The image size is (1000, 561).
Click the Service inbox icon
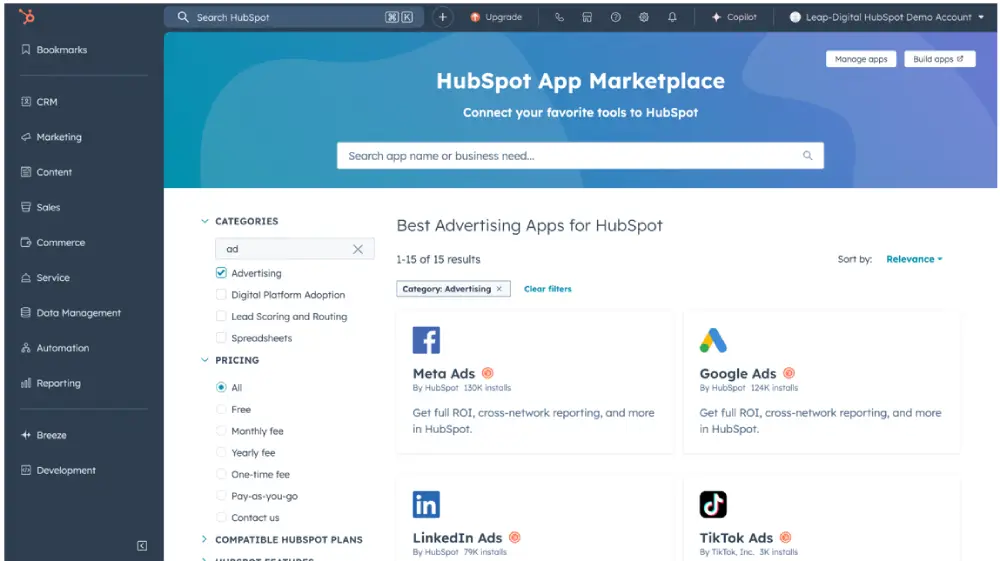pyautogui.click(x=26, y=277)
